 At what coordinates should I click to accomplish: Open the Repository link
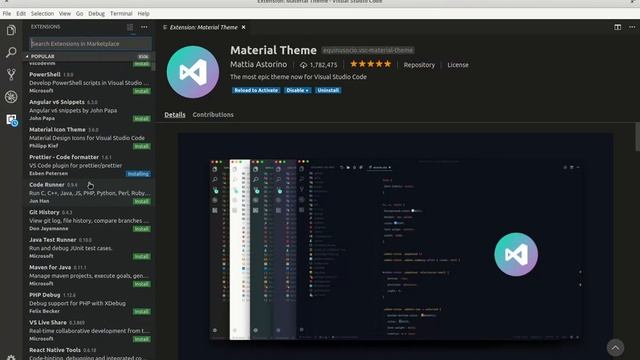point(419,65)
